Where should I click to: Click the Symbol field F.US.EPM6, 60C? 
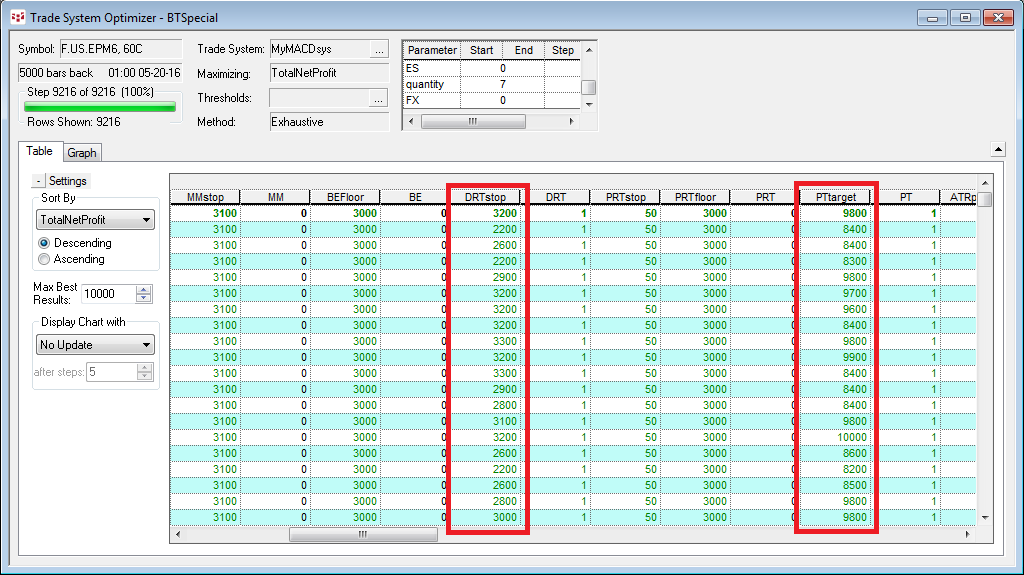point(121,49)
